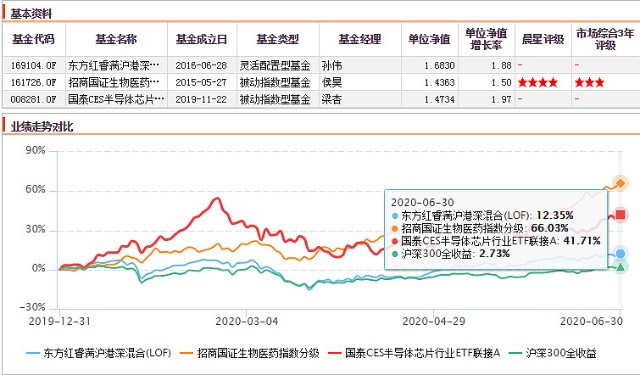
Task: Click the 2019-12-31 axis date label
Action: point(59,321)
